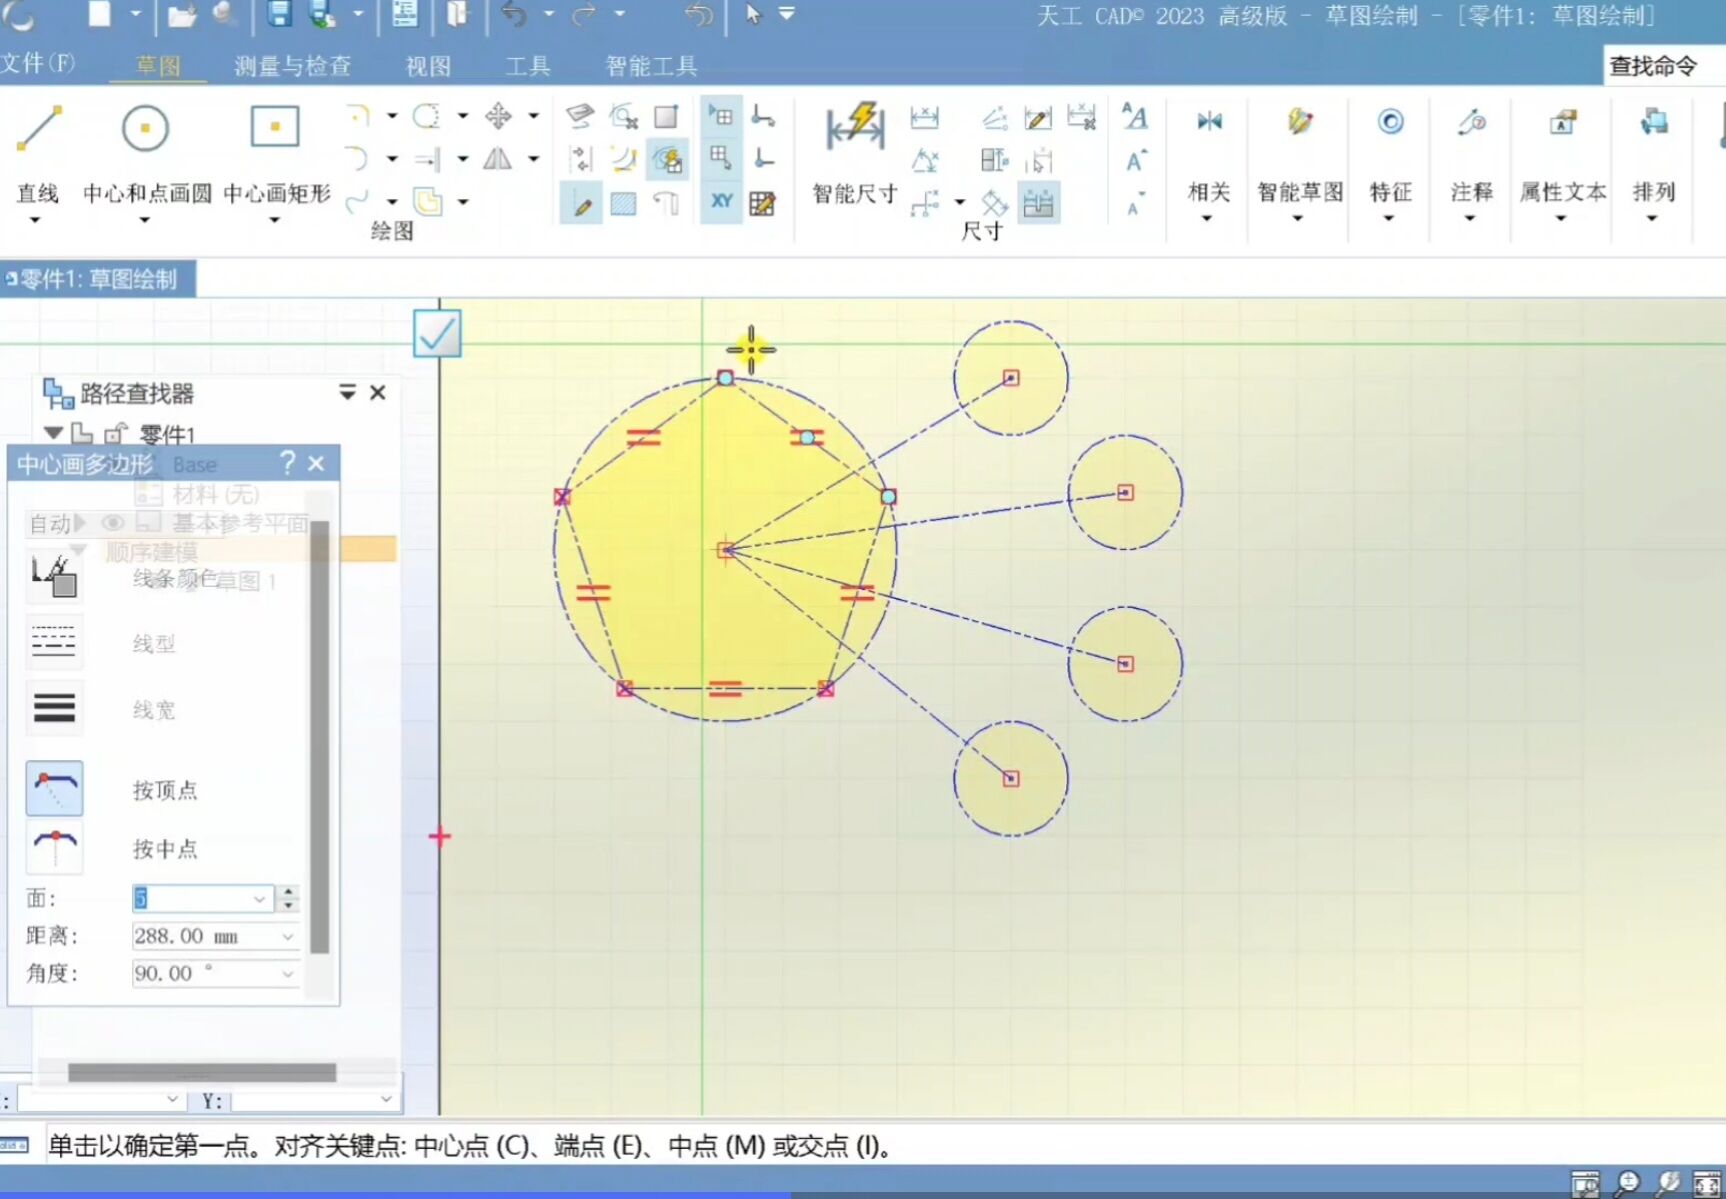The width and height of the screenshot is (1726, 1199).
Task: Click the line type (线型) icon
Action: (54, 641)
